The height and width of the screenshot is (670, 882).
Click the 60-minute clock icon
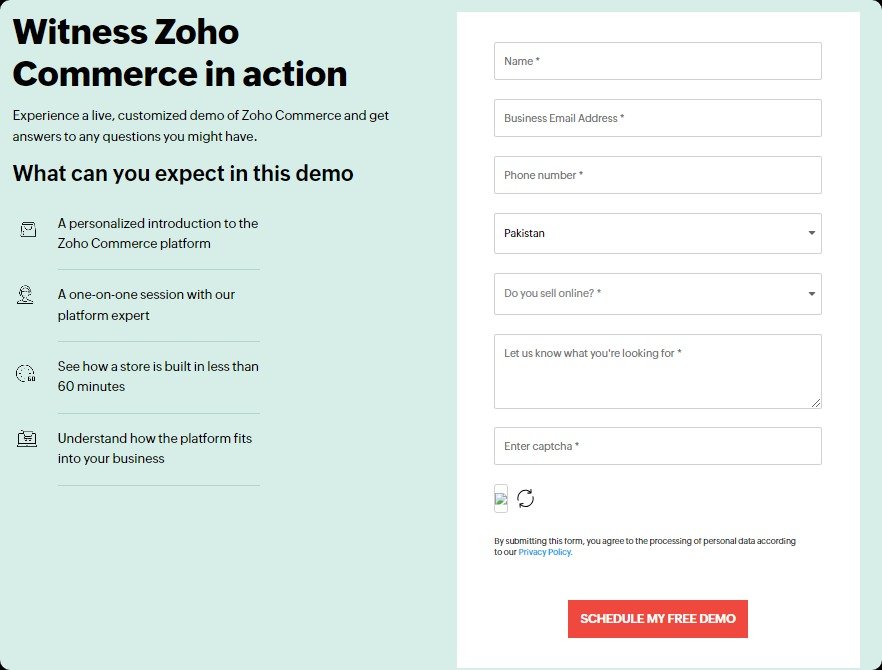26,373
